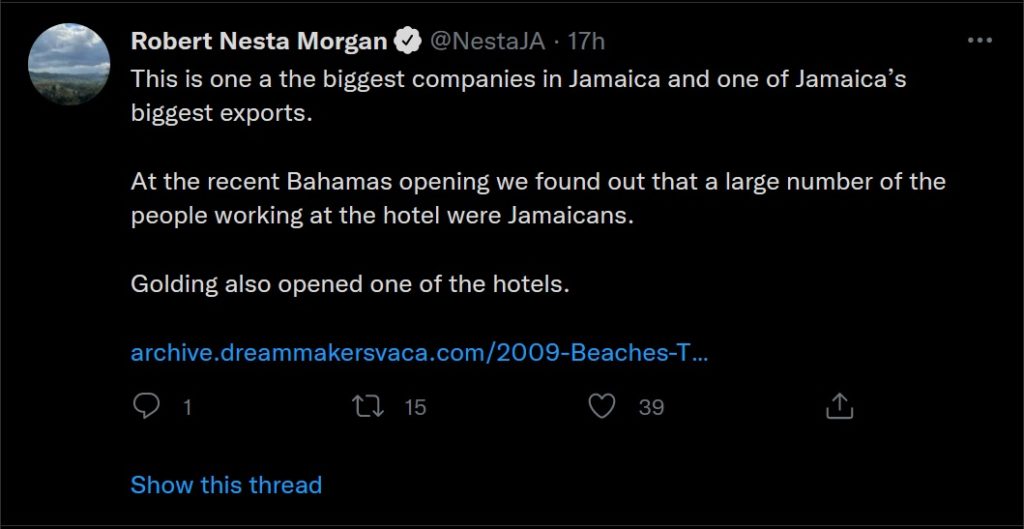Screen dimensions: 1024x529
Task: Click the retweet count of 15
Action: 415,407
